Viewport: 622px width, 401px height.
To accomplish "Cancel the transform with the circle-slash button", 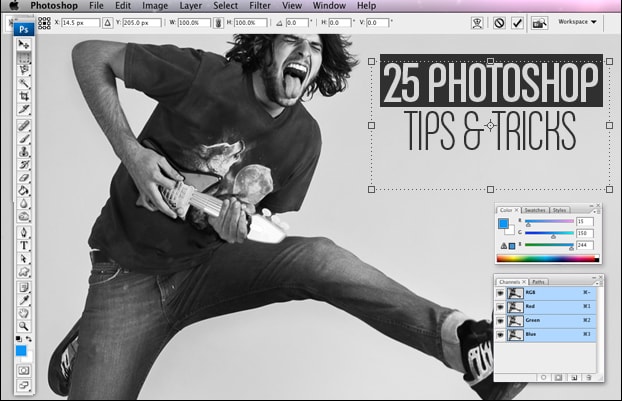I will click(x=499, y=23).
